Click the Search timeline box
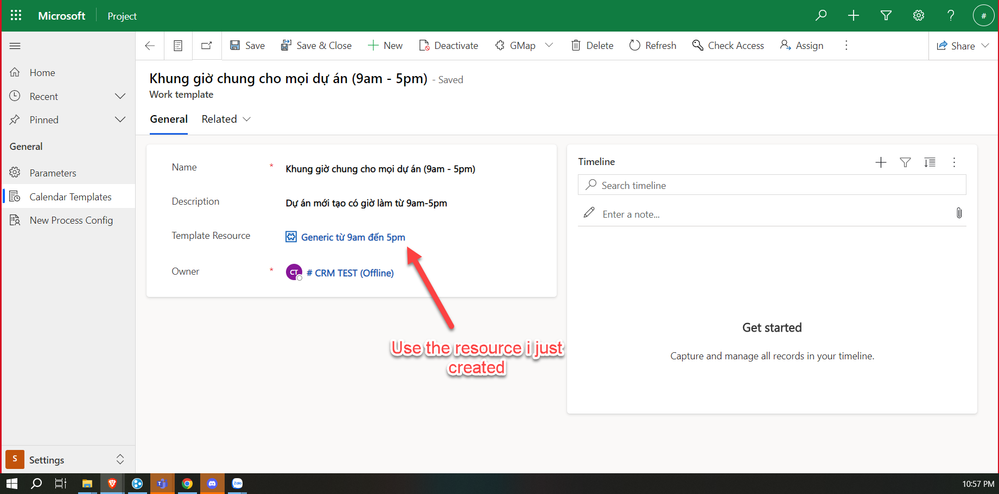 tap(772, 185)
